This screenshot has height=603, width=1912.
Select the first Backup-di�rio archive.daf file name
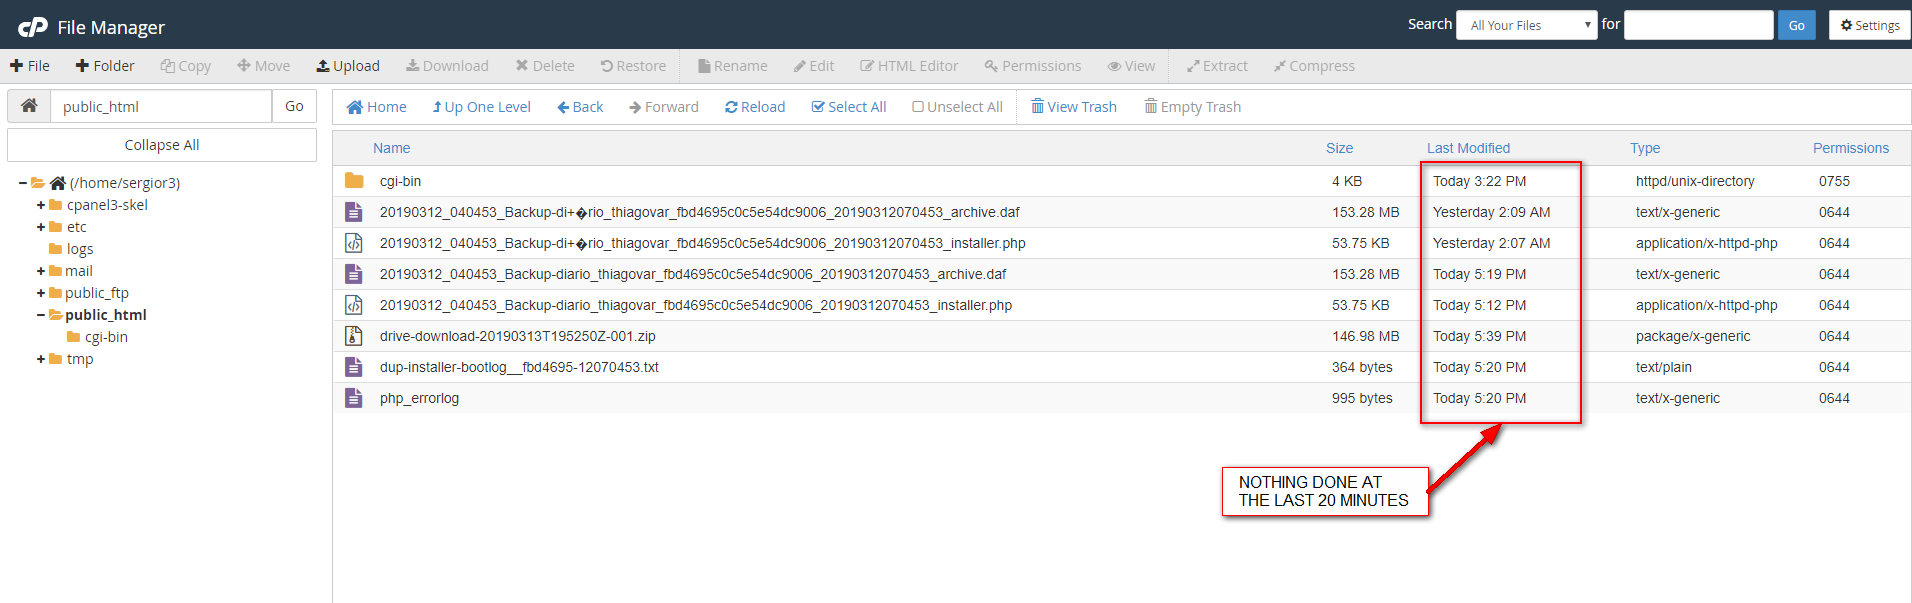(699, 212)
